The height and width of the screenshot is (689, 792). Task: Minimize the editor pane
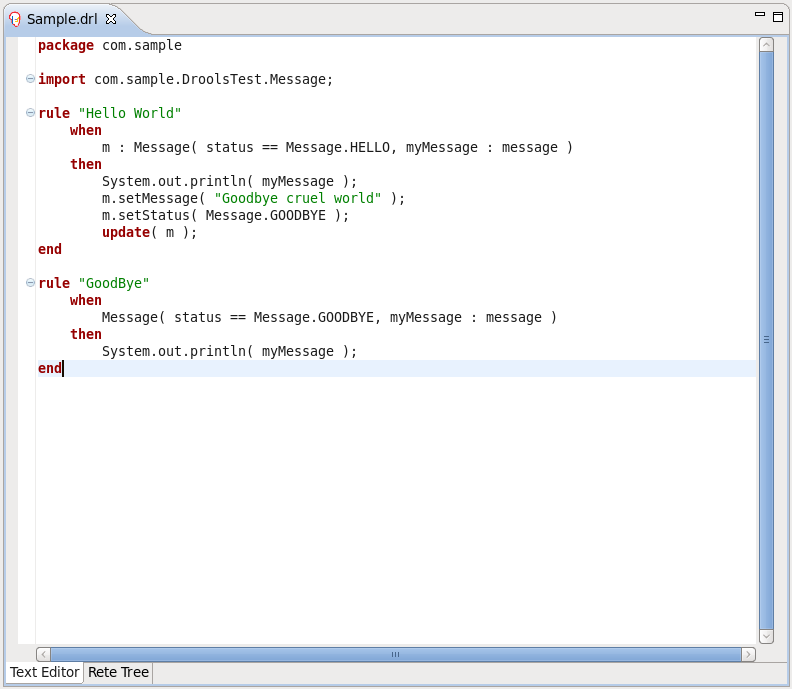[760, 15]
